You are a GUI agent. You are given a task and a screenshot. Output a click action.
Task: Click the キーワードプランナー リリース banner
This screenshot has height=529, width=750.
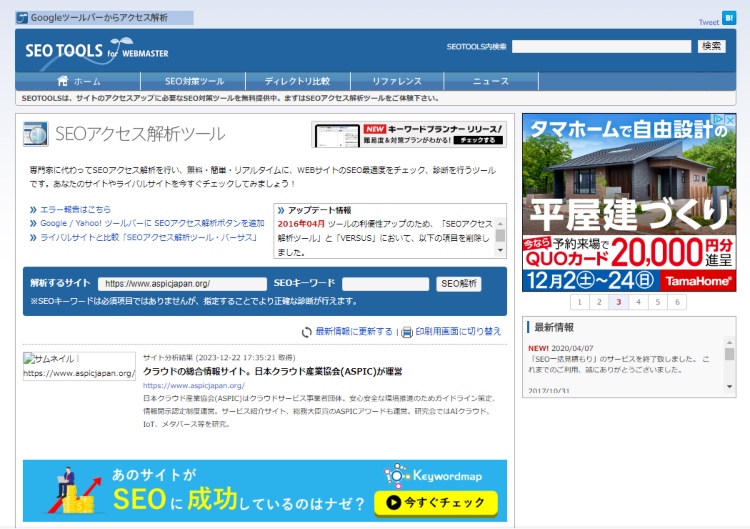click(x=409, y=134)
